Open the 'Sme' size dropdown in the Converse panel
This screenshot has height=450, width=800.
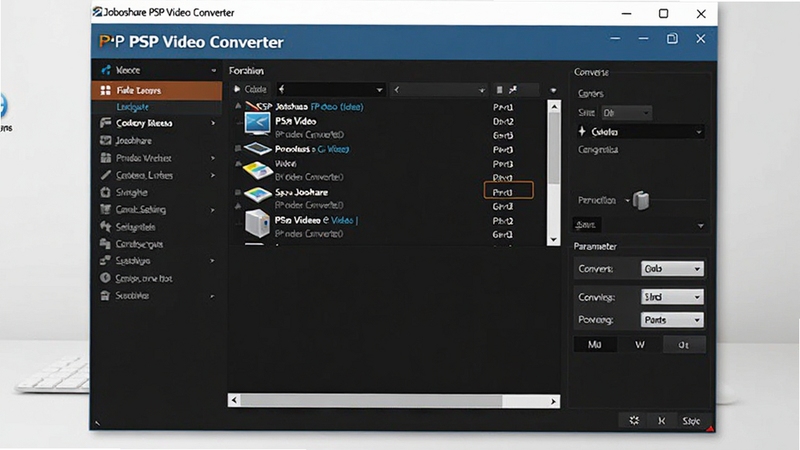(x=627, y=113)
